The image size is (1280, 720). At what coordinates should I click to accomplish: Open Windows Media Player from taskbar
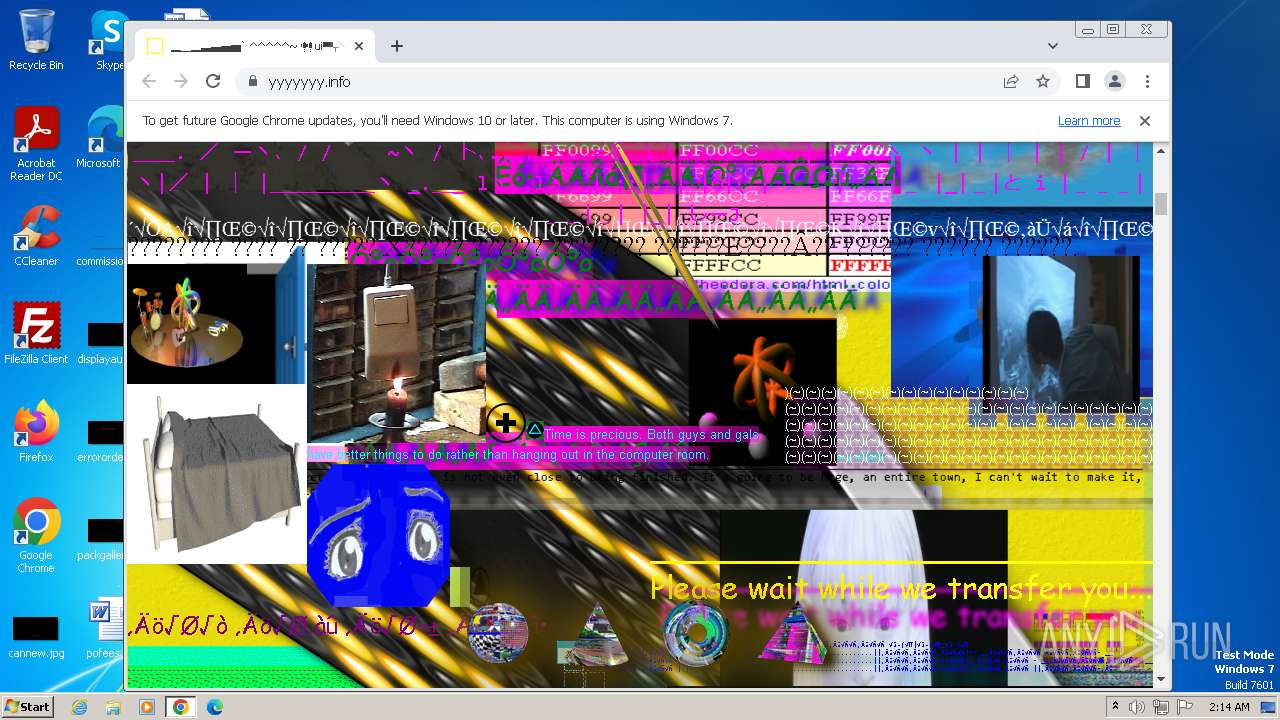coord(147,707)
